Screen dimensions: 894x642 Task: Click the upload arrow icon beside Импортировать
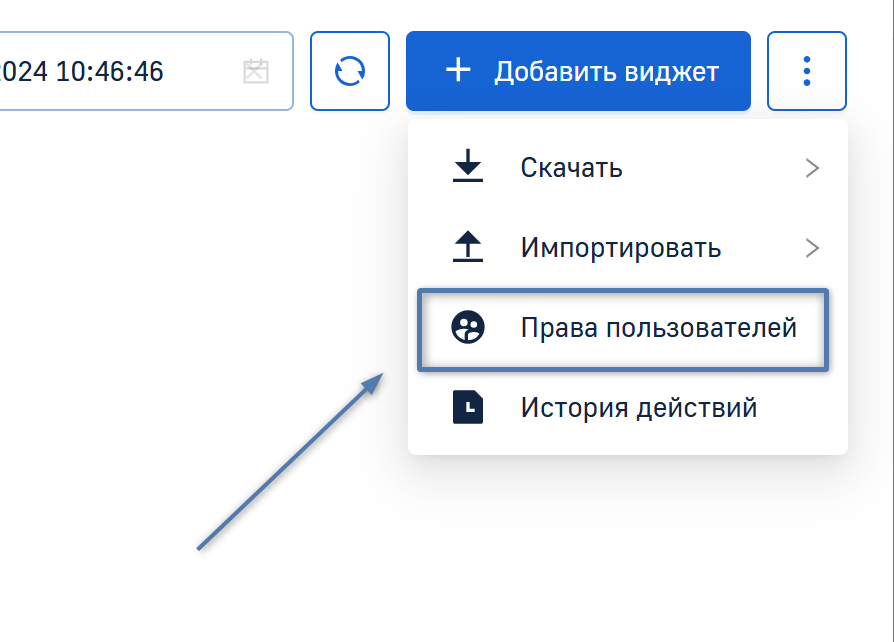pyautogui.click(x=467, y=247)
